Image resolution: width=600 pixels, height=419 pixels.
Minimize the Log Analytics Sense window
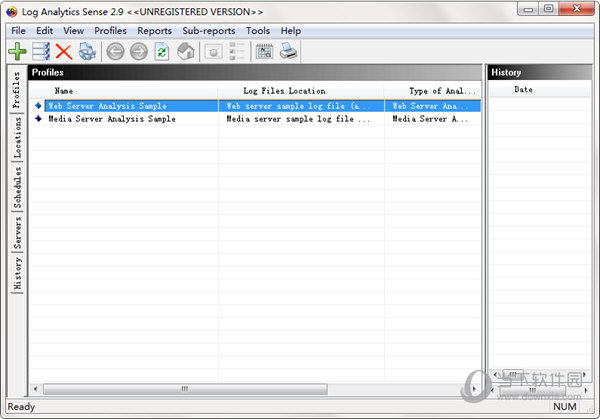click(x=528, y=9)
